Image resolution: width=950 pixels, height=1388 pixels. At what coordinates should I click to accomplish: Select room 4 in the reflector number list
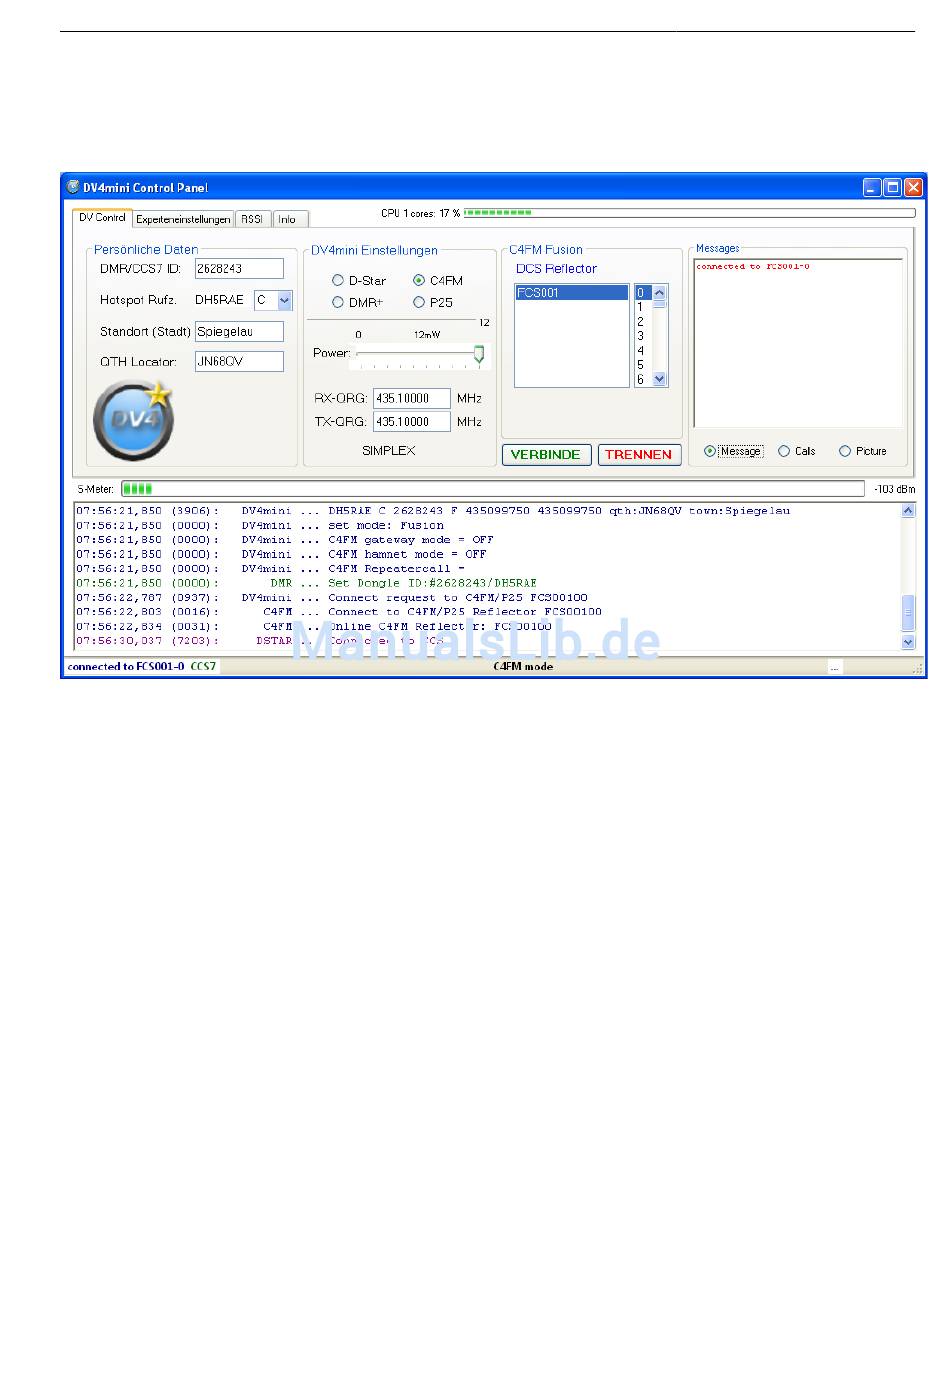click(642, 351)
